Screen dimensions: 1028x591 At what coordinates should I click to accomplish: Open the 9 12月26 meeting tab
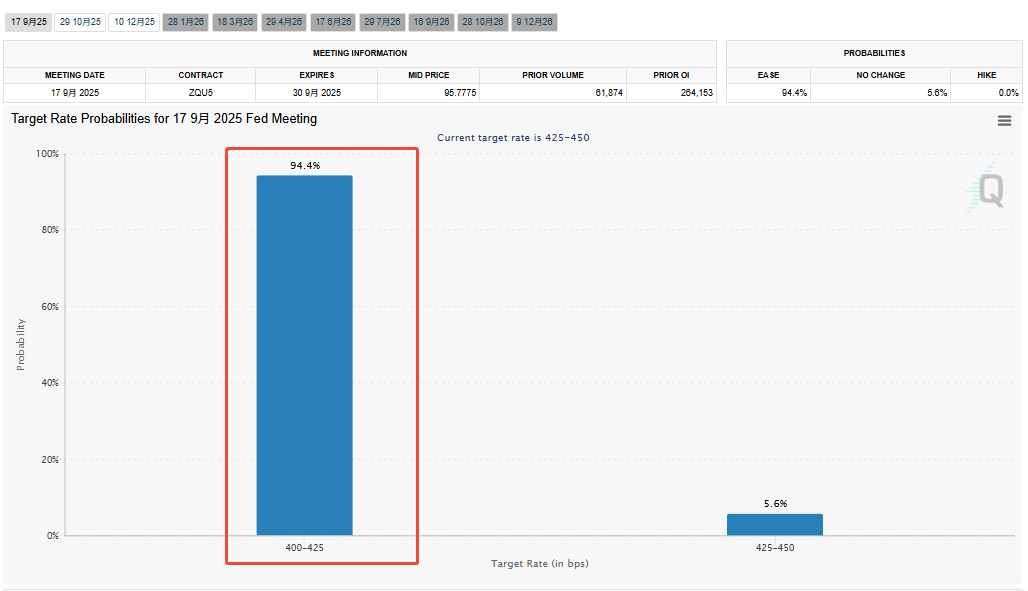(x=534, y=21)
